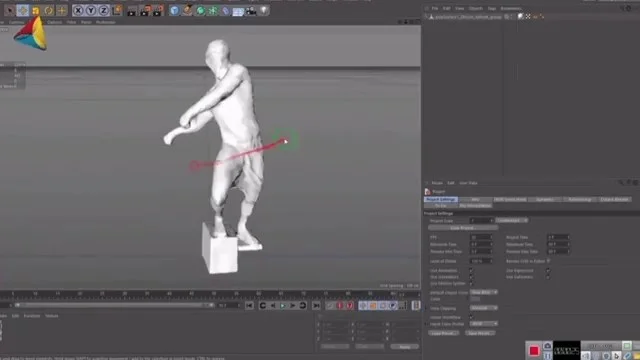Image resolution: width=640 pixels, height=360 pixels.
Task: Open the Attribute Manager Mode menu
Action: coord(437,183)
